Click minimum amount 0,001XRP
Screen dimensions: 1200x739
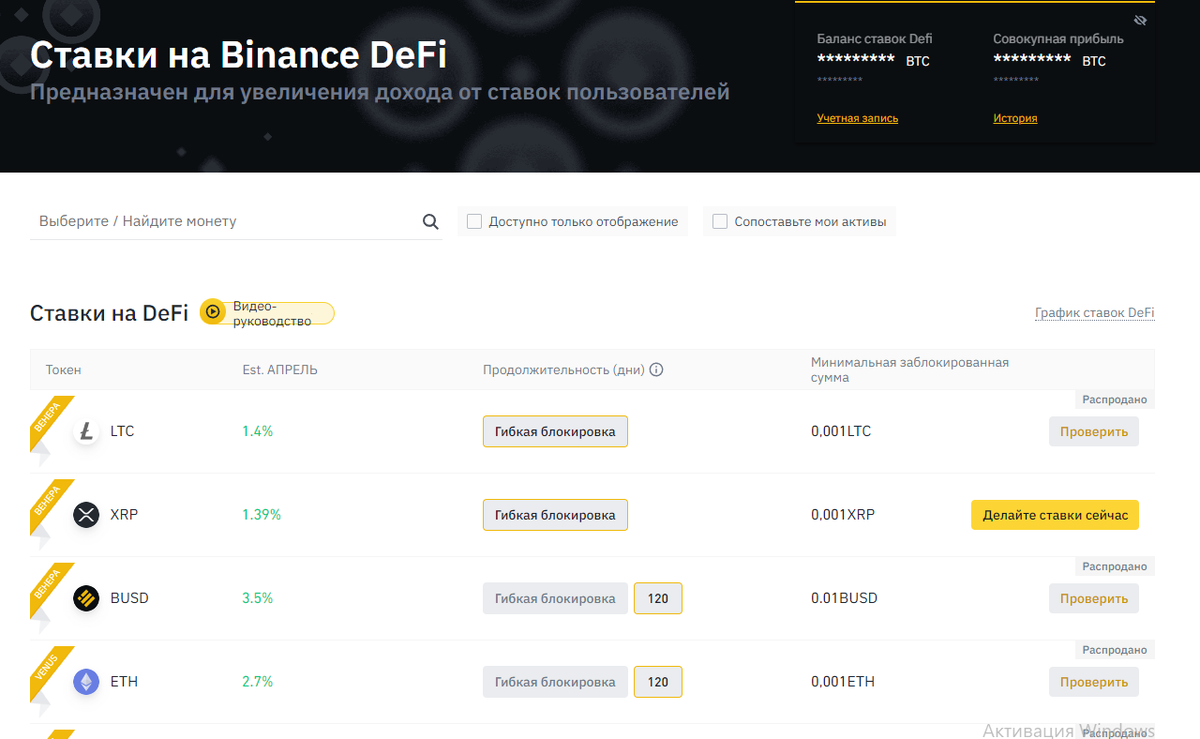click(x=843, y=515)
